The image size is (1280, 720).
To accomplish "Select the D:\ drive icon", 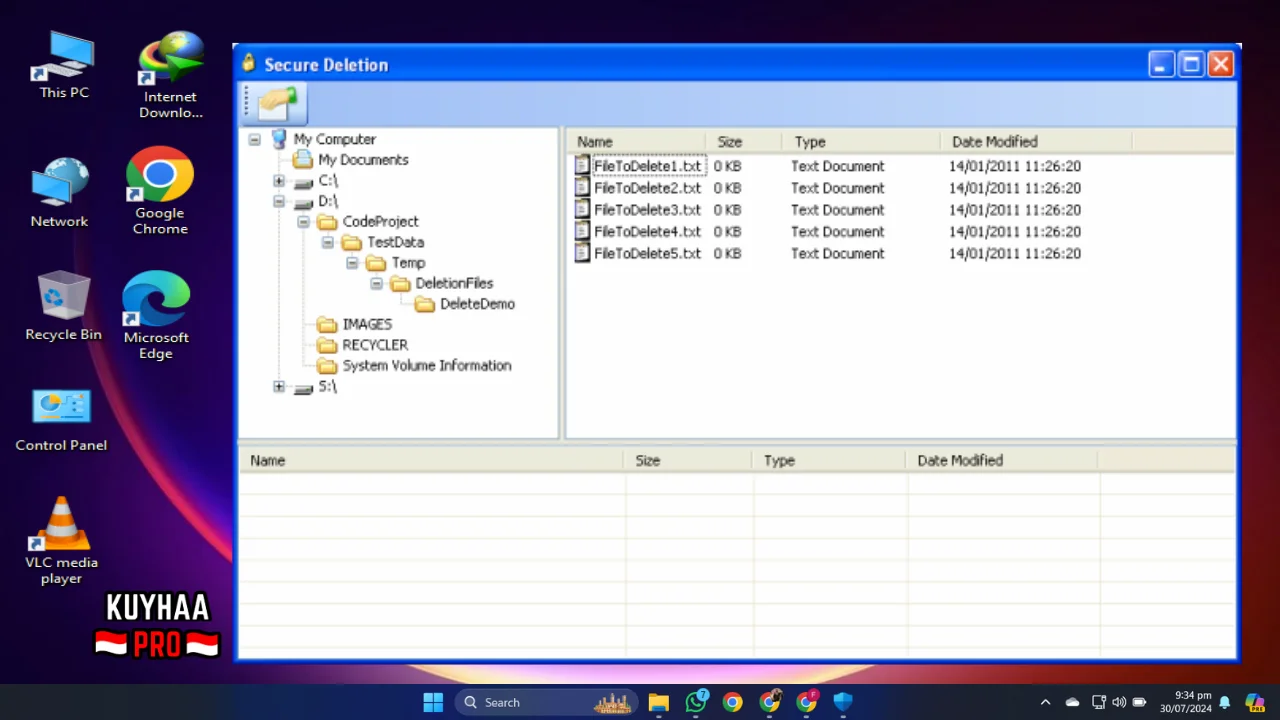I will tap(303, 202).
